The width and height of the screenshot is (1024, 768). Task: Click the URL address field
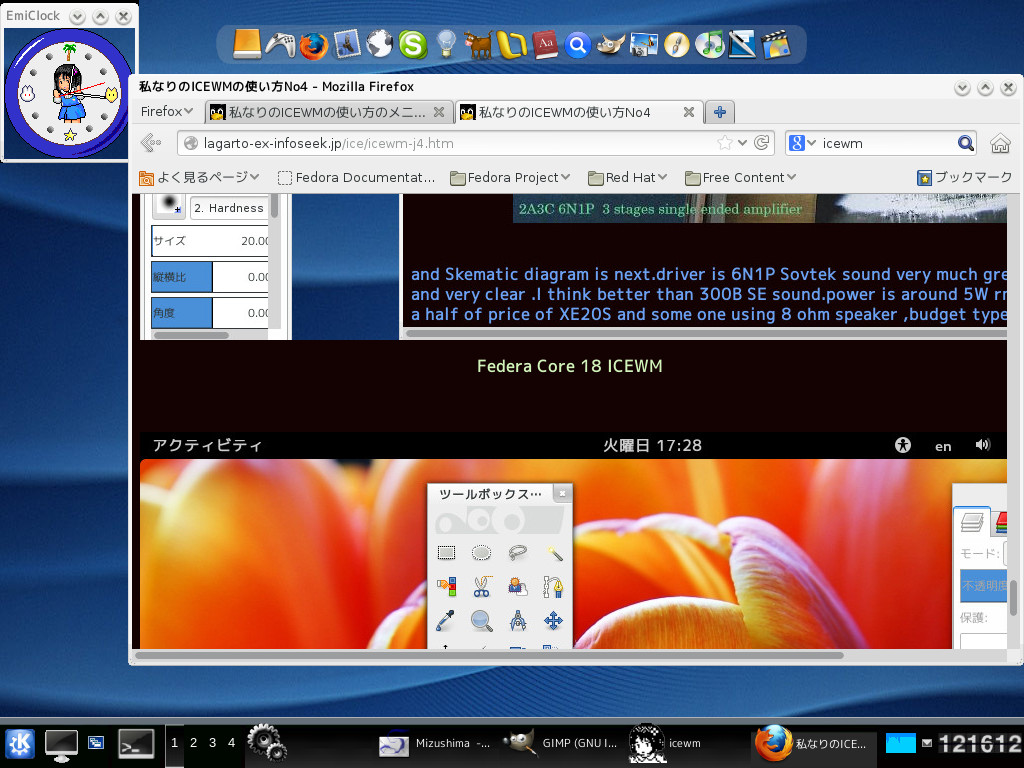pos(450,143)
